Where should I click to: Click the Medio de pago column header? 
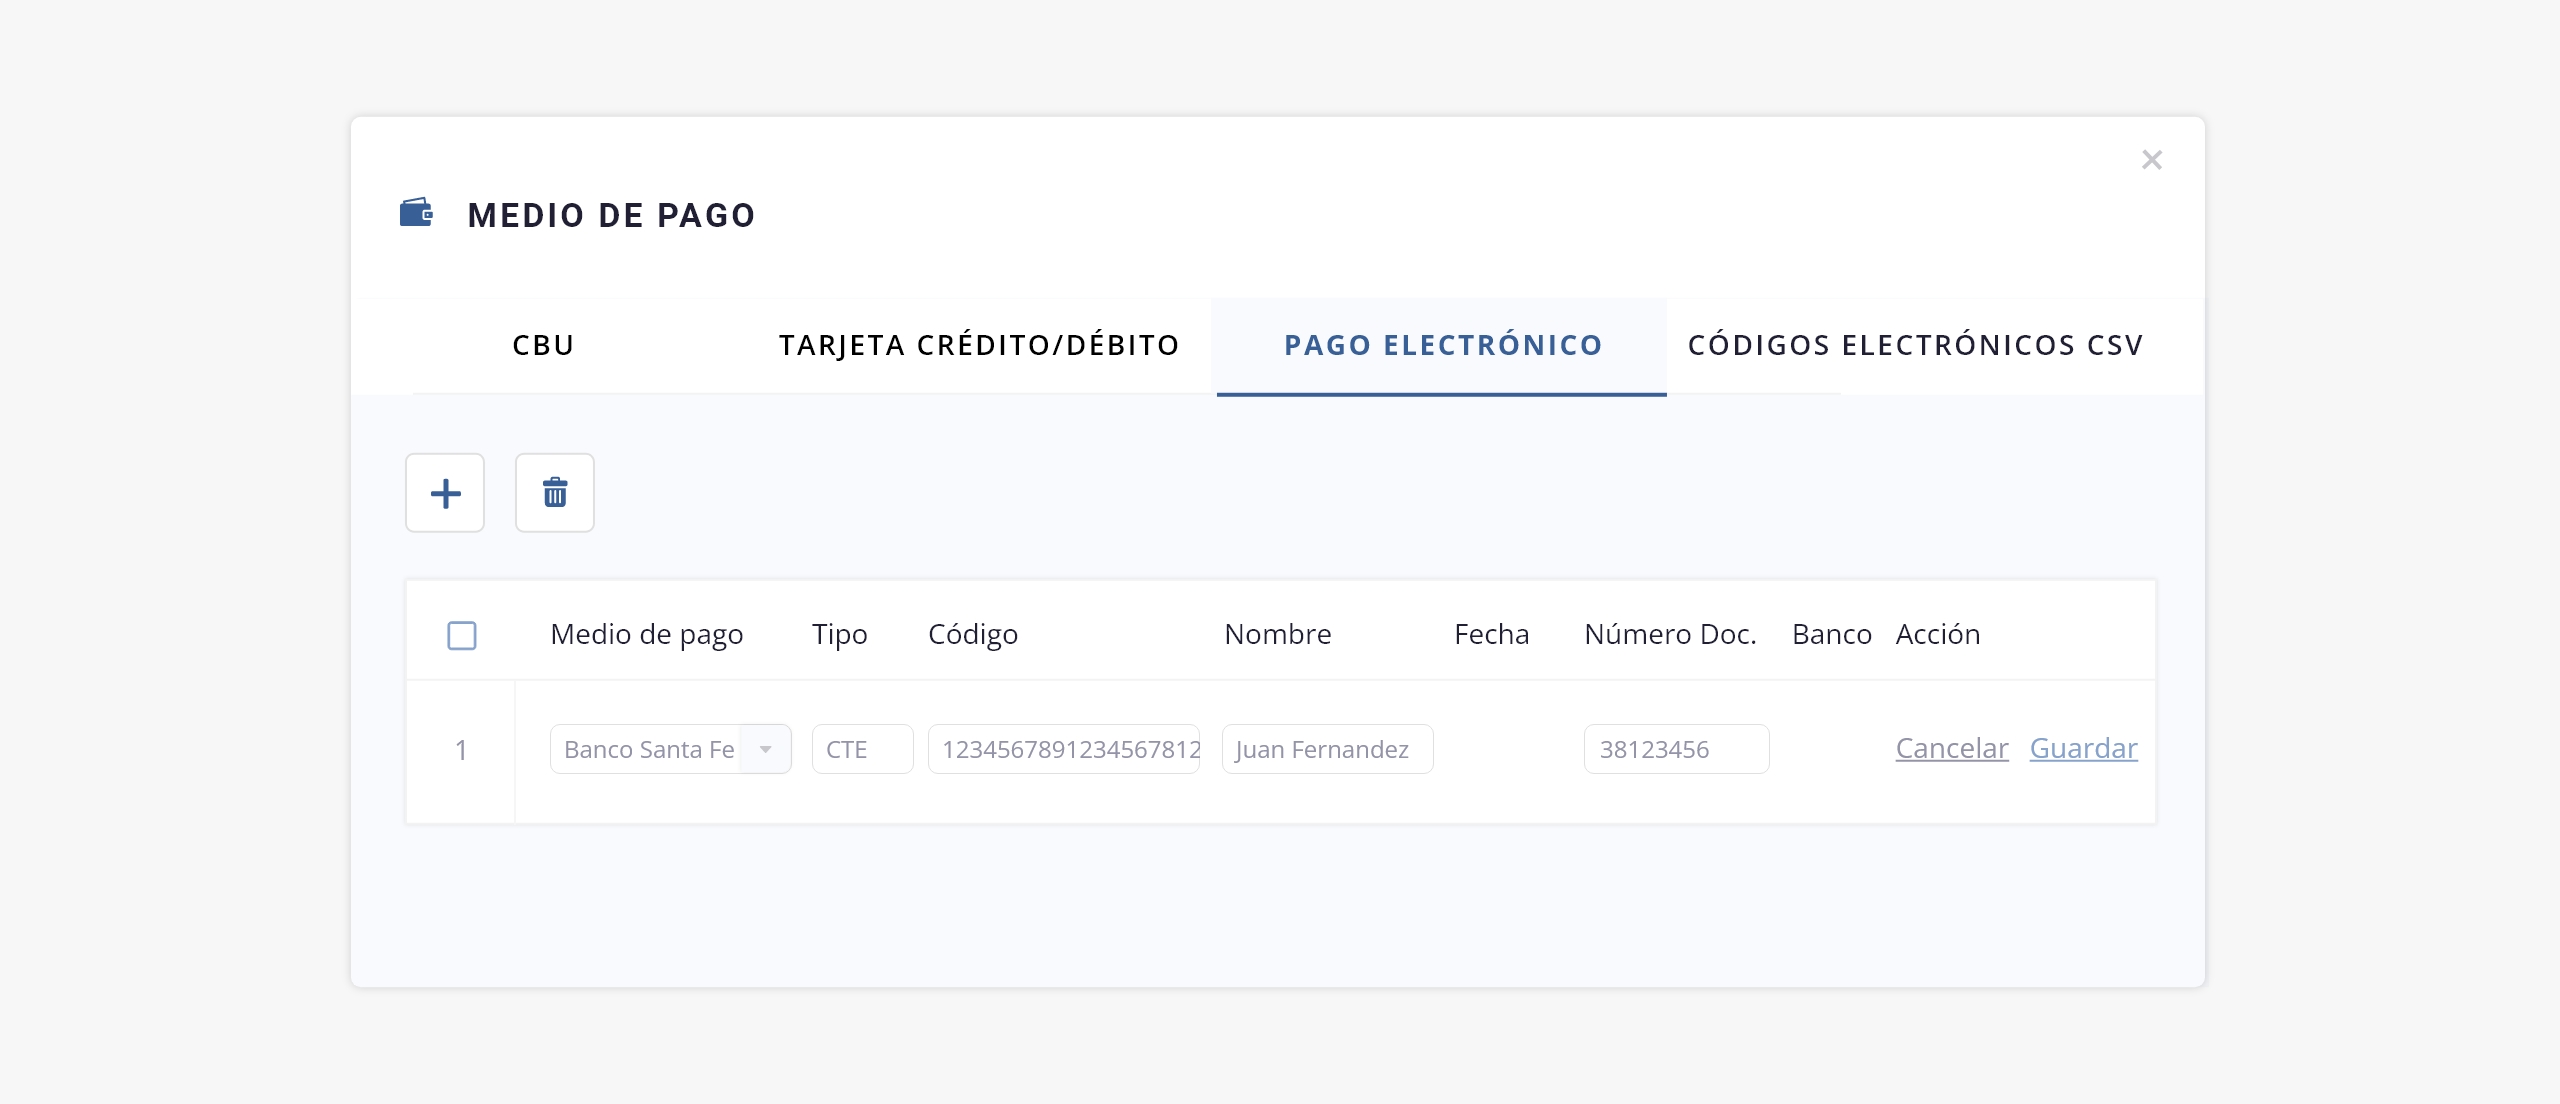(646, 634)
